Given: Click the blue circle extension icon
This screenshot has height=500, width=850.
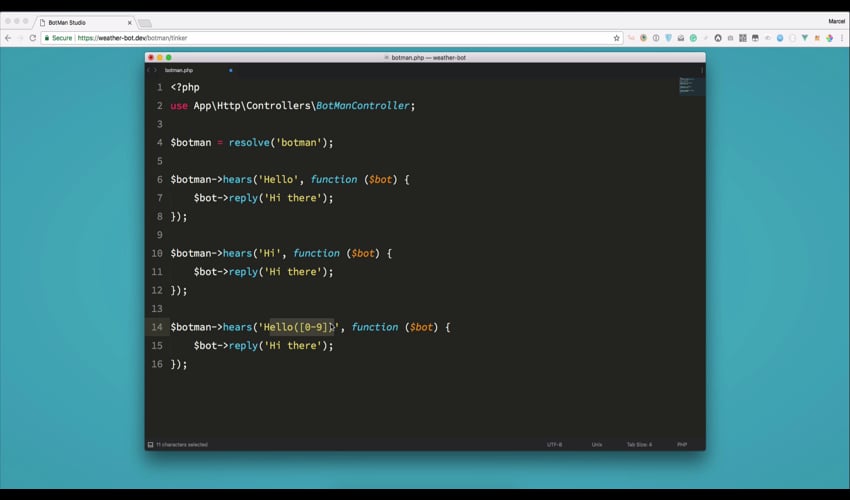Looking at the screenshot, I should pos(780,38).
